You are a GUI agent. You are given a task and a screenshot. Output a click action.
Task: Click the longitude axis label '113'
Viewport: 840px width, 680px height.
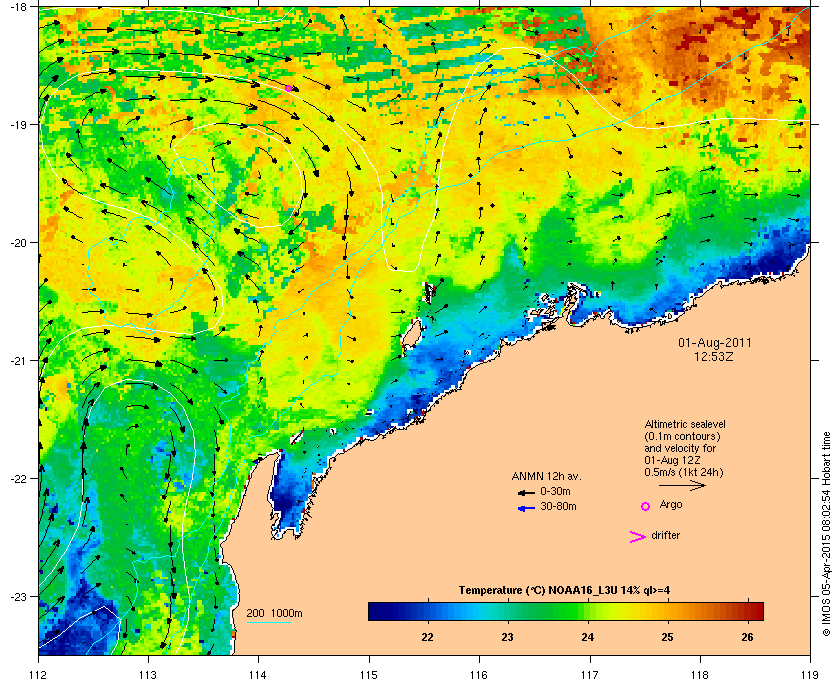point(148,675)
